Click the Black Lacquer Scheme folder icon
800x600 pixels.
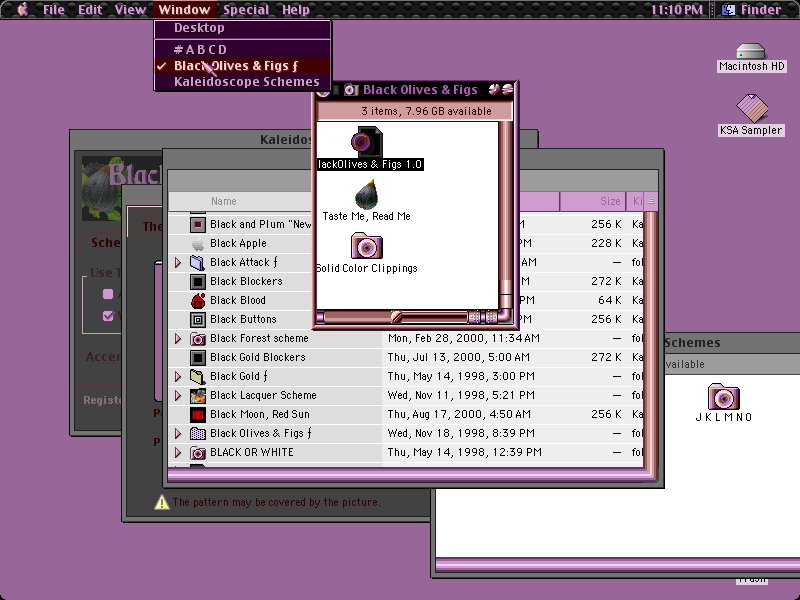click(198, 395)
